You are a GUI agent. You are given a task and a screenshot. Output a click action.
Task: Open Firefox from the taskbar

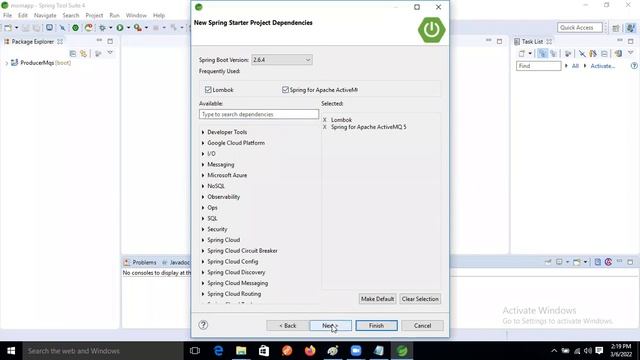[310, 351]
